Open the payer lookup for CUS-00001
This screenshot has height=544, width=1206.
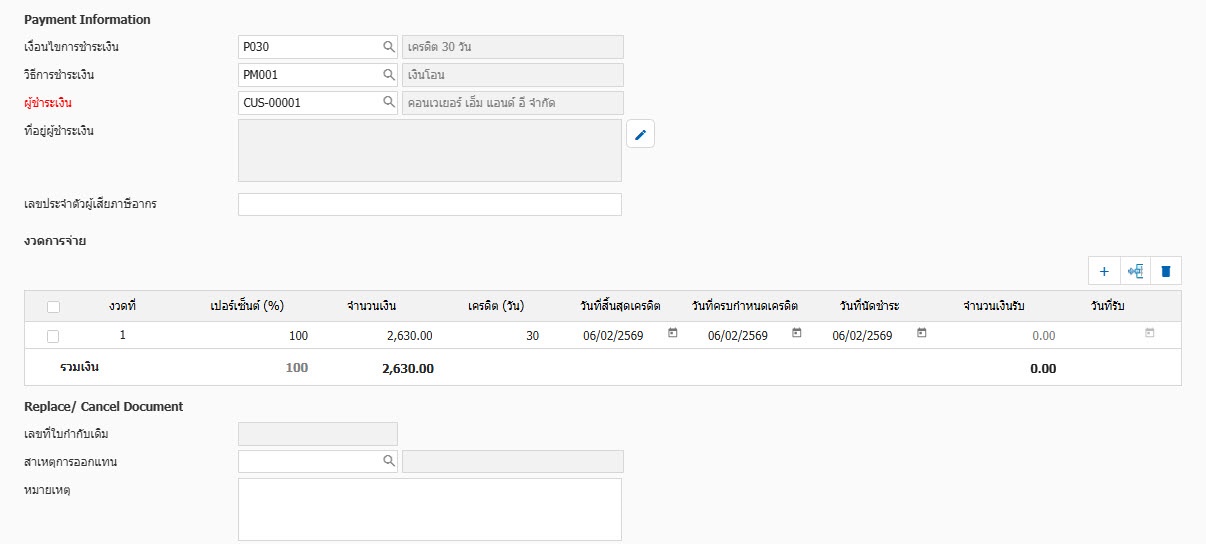(388, 103)
